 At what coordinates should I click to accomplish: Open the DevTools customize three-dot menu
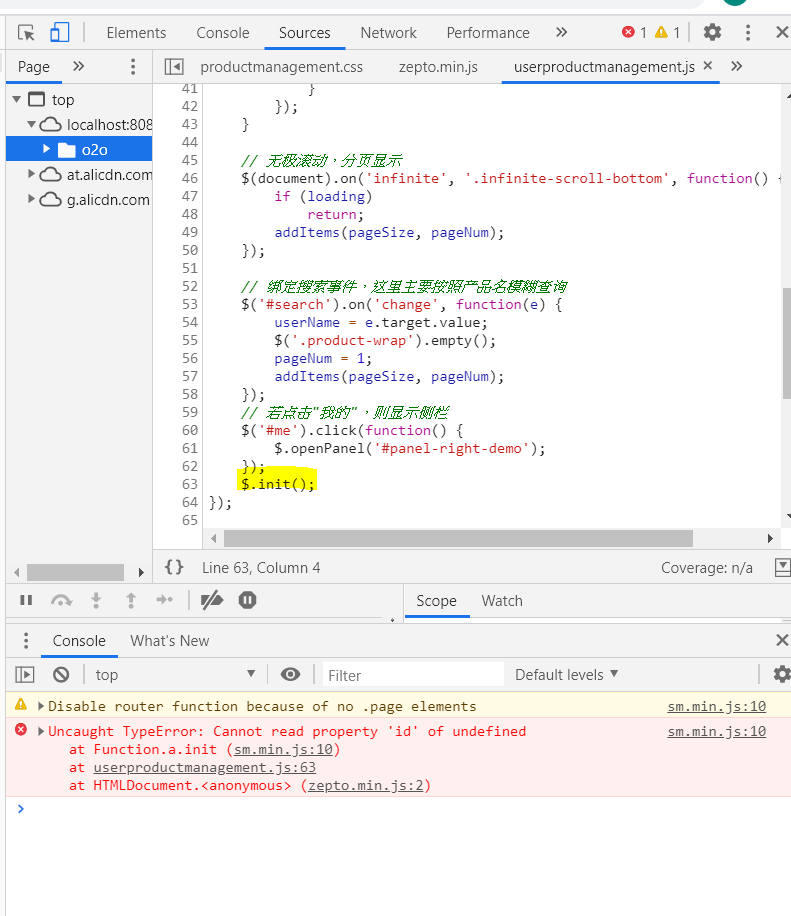748,32
